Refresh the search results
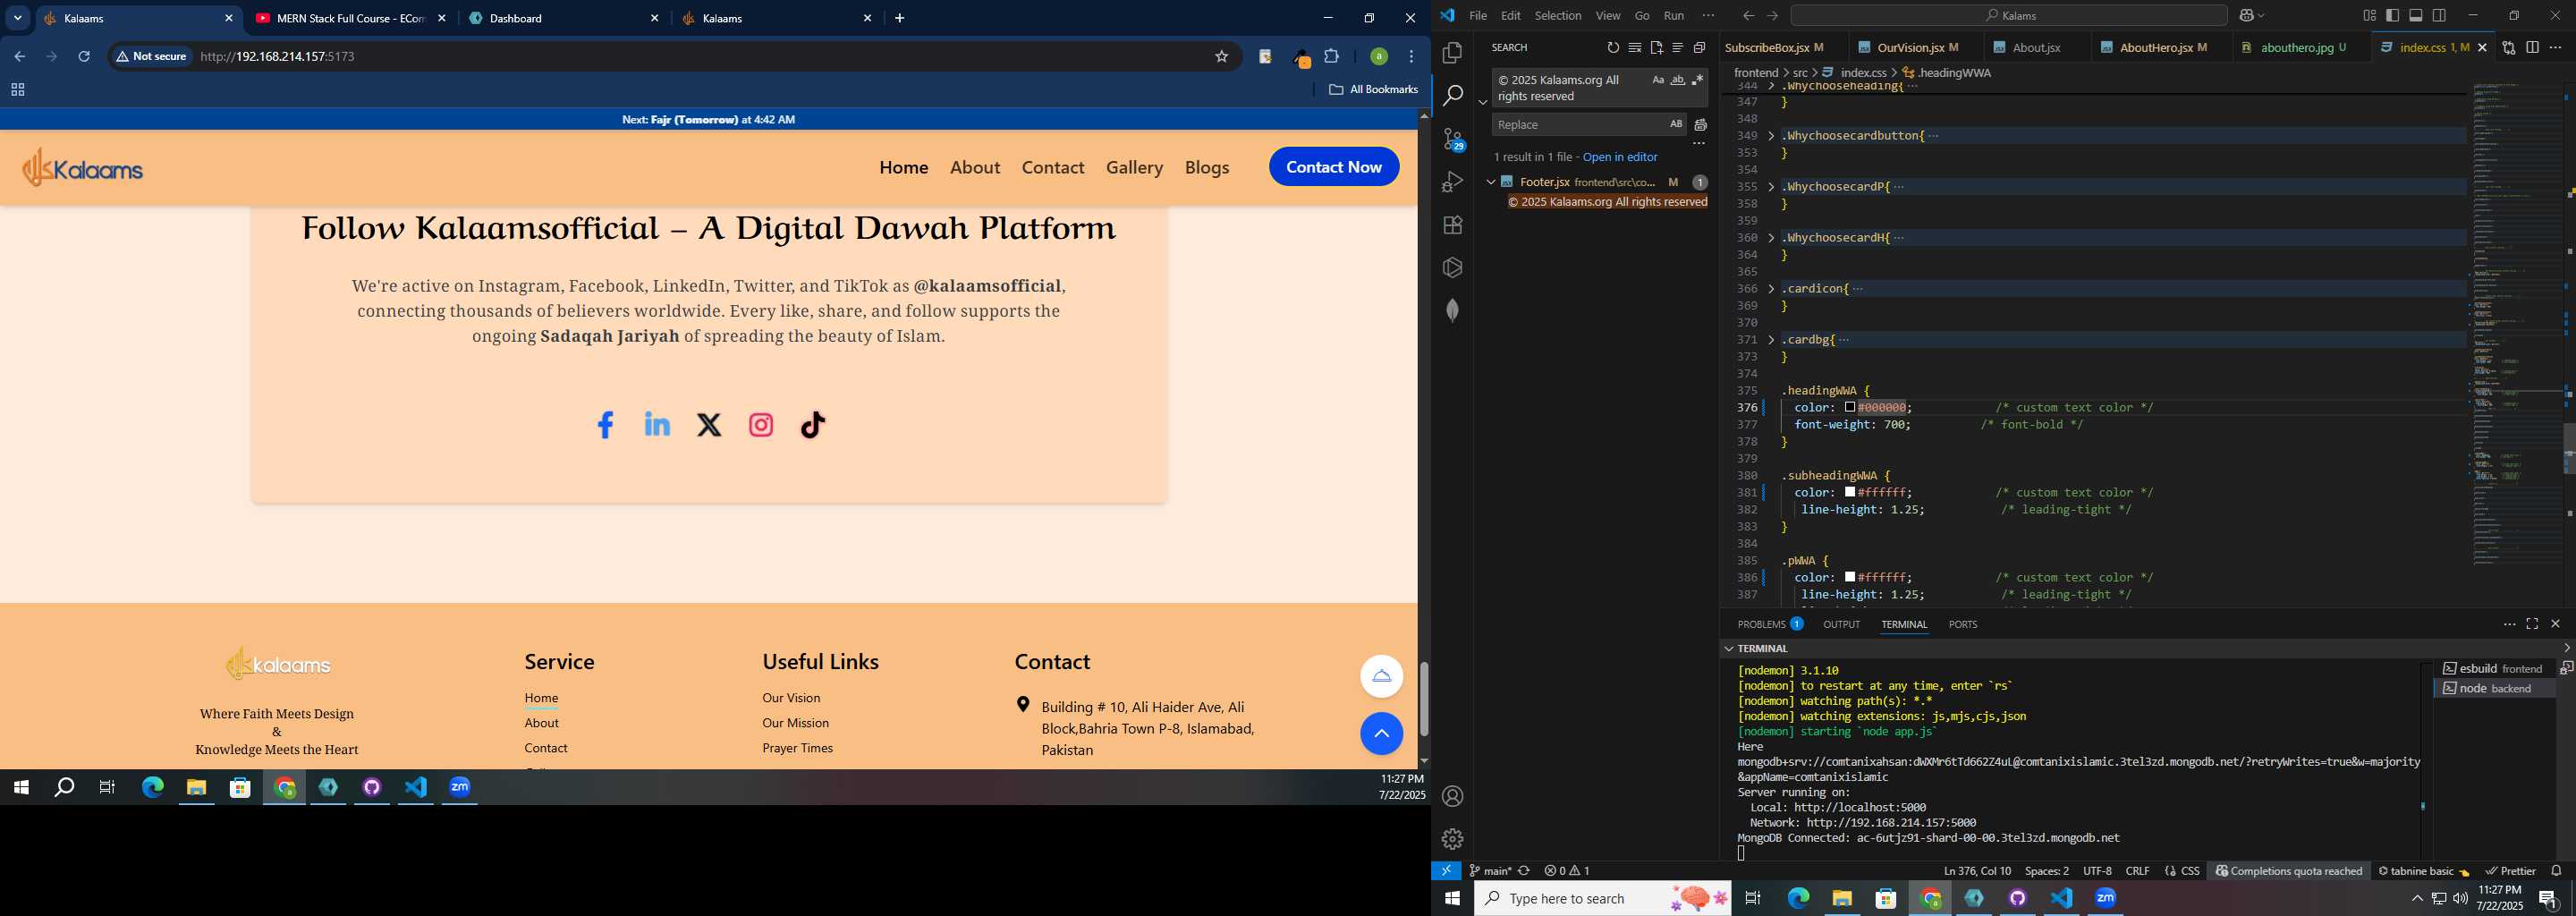The width and height of the screenshot is (2576, 916). click(1612, 48)
